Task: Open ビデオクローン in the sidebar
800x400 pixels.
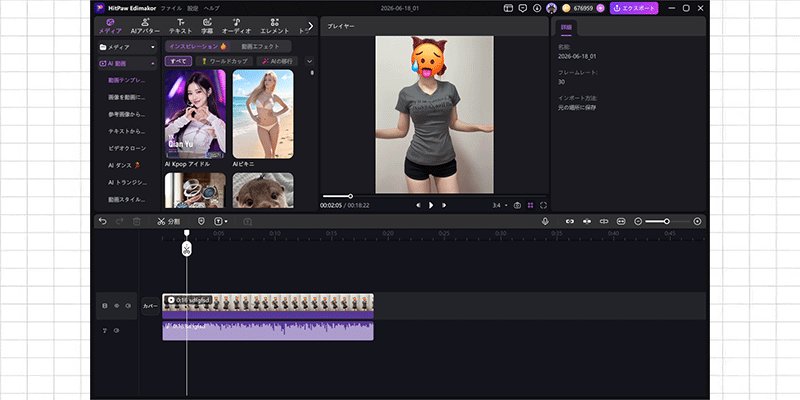Action: pos(127,148)
